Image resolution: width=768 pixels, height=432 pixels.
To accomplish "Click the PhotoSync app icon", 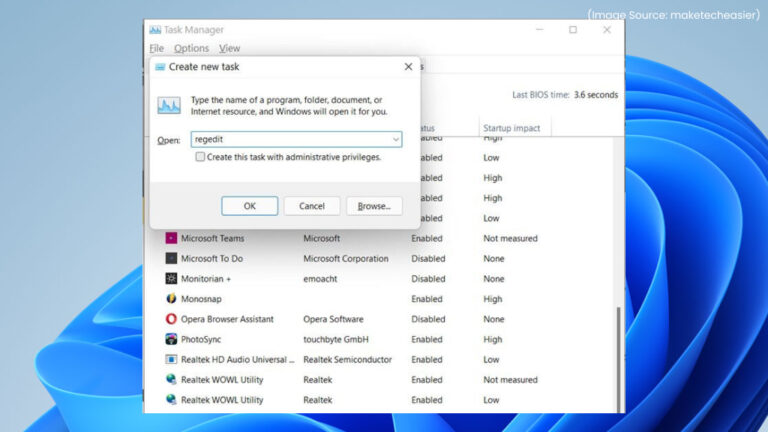I will (171, 339).
